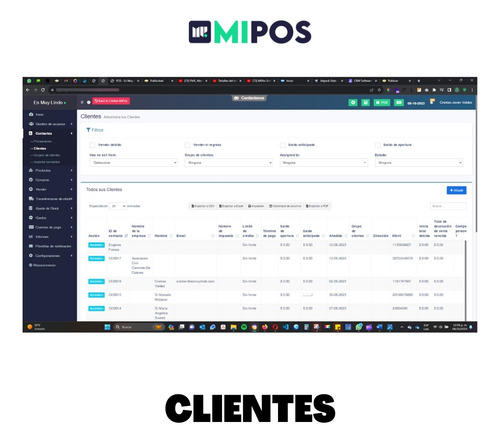Check the Vender debido checkbox
This screenshot has height=443, width=500.
point(92,145)
